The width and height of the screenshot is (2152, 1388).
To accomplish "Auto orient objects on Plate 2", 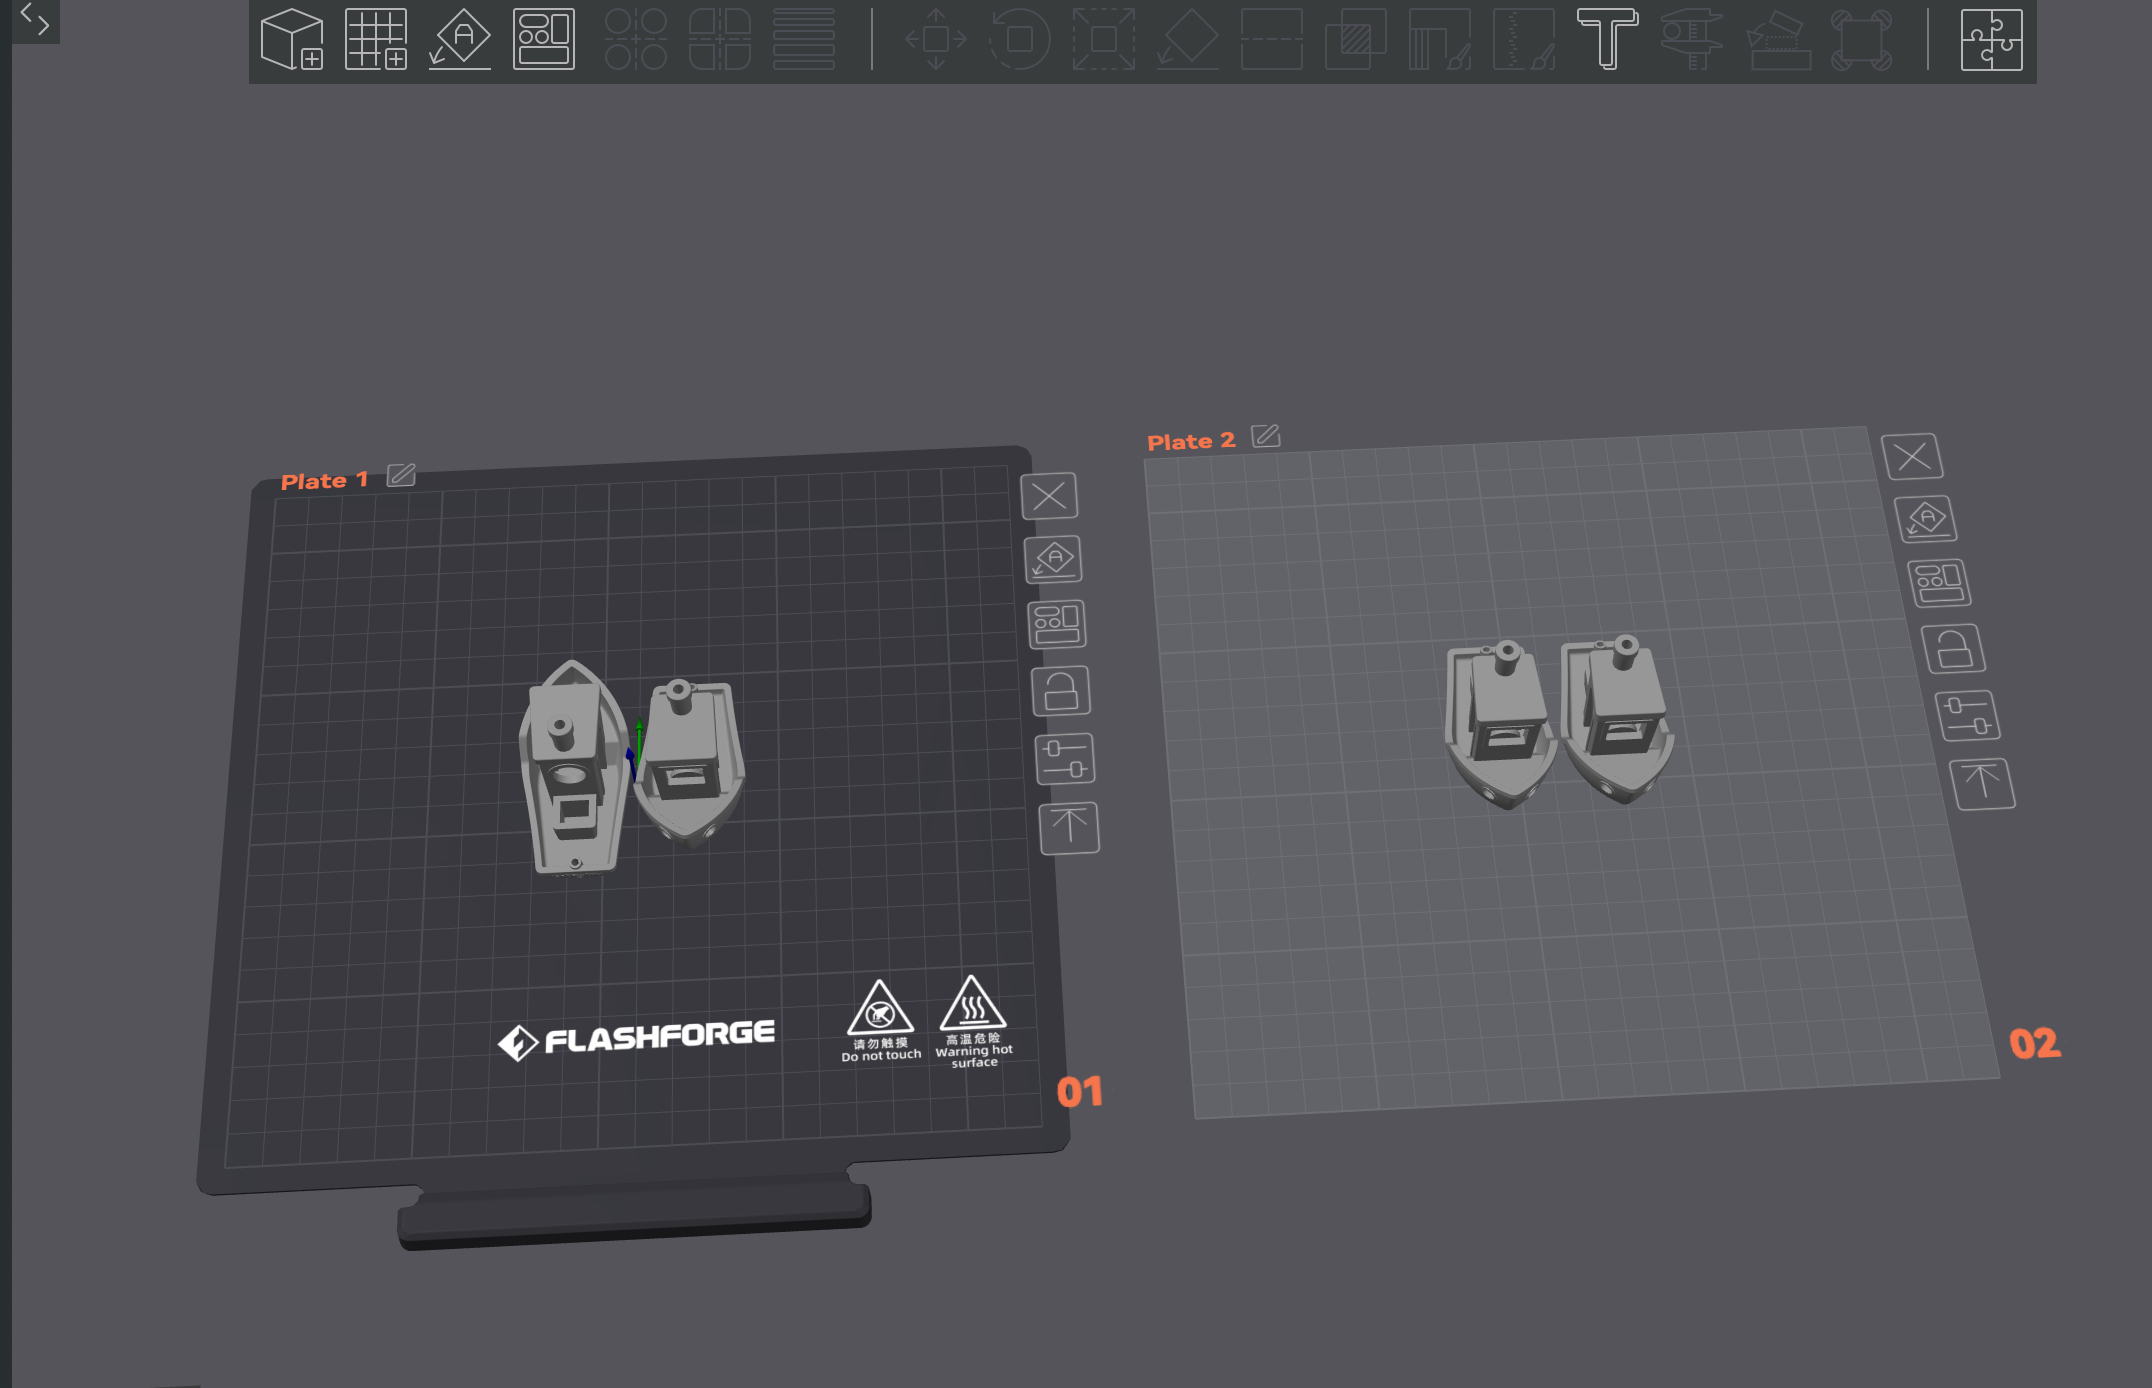I will point(1926,520).
